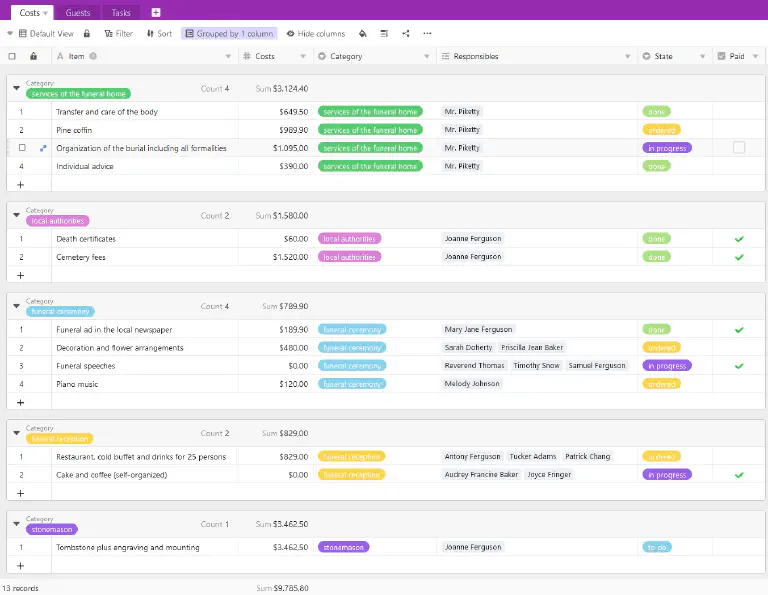768x595 pixels.
Task: Click the purple in progress tag on Funeral speeches
Action: [667, 366]
